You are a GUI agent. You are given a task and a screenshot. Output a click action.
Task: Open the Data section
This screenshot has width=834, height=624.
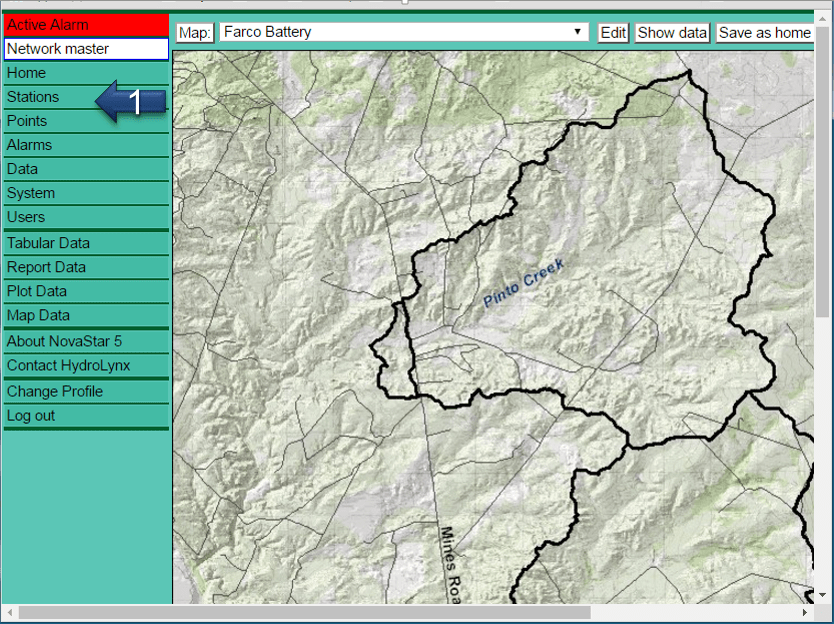(22, 169)
